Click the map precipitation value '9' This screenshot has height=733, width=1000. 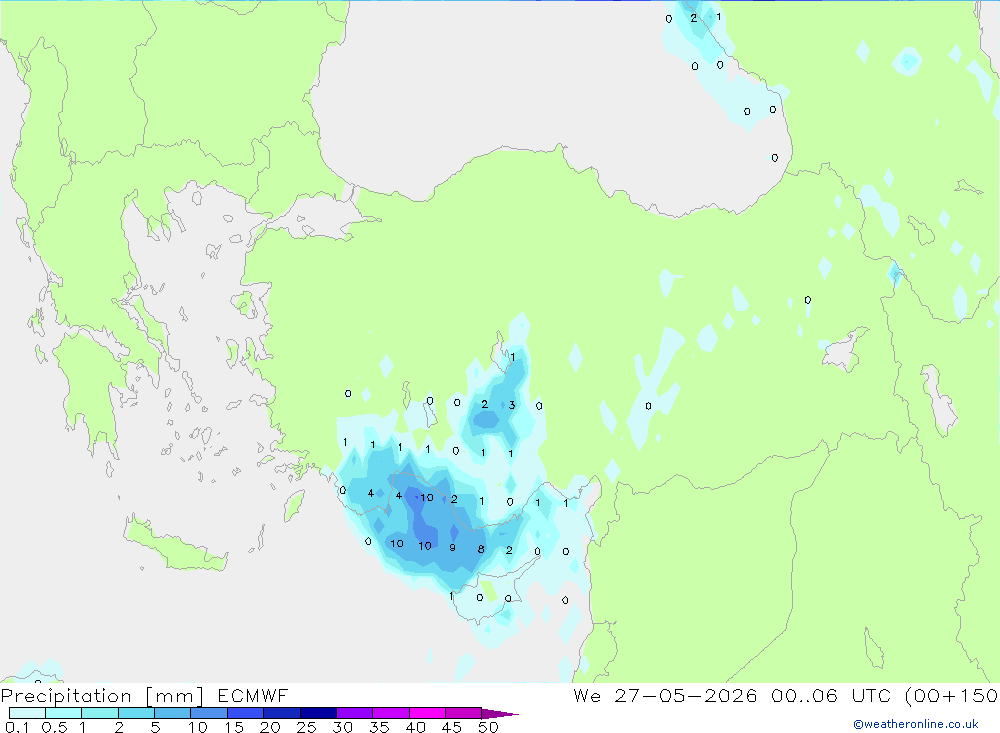[452, 547]
